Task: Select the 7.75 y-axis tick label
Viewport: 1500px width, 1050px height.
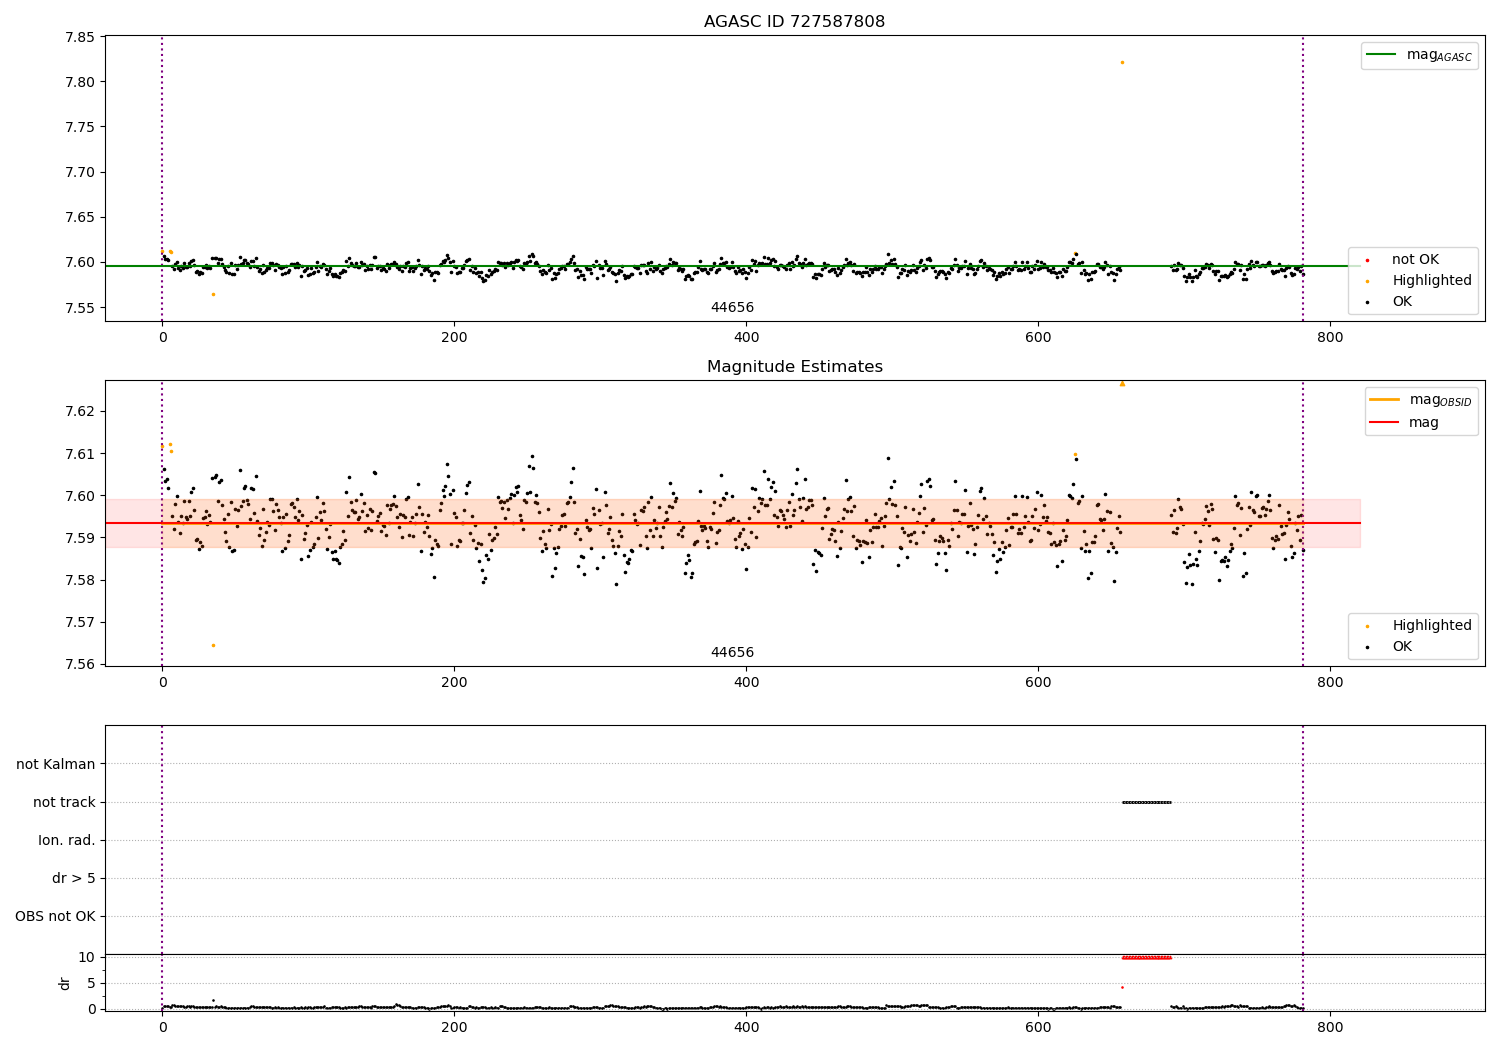Action: (x=79, y=127)
